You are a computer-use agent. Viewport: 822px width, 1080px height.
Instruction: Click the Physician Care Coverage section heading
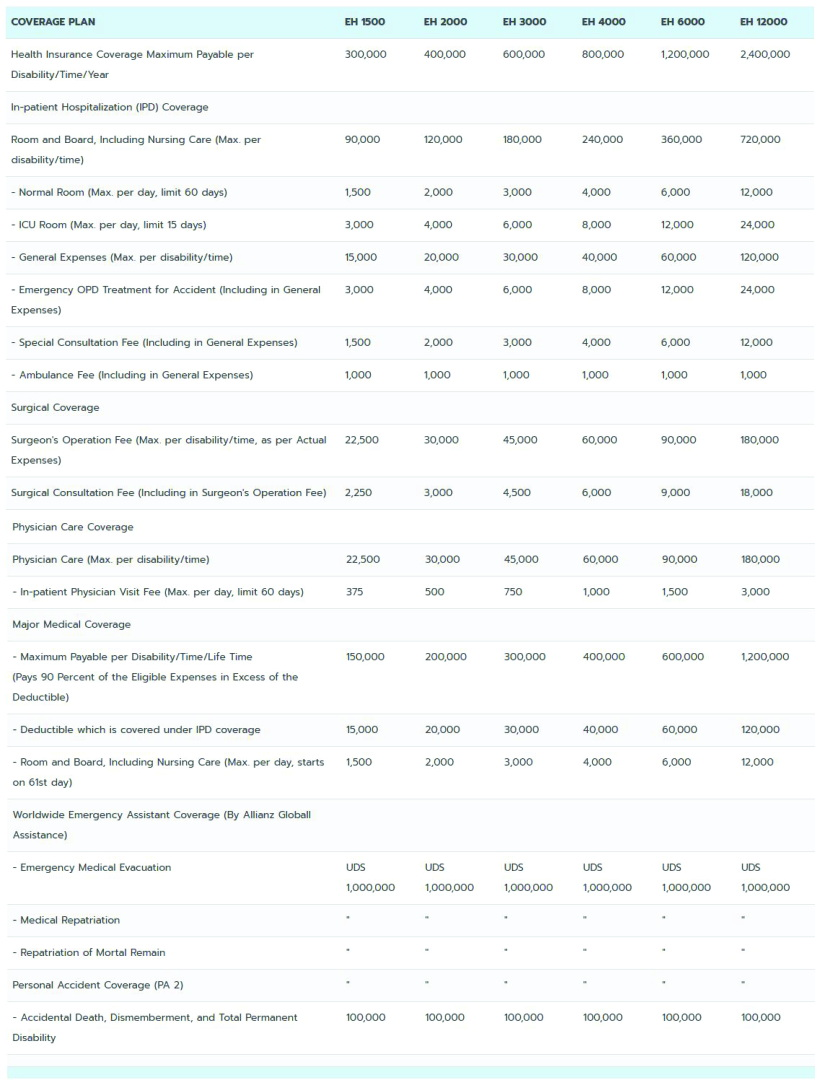click(73, 527)
